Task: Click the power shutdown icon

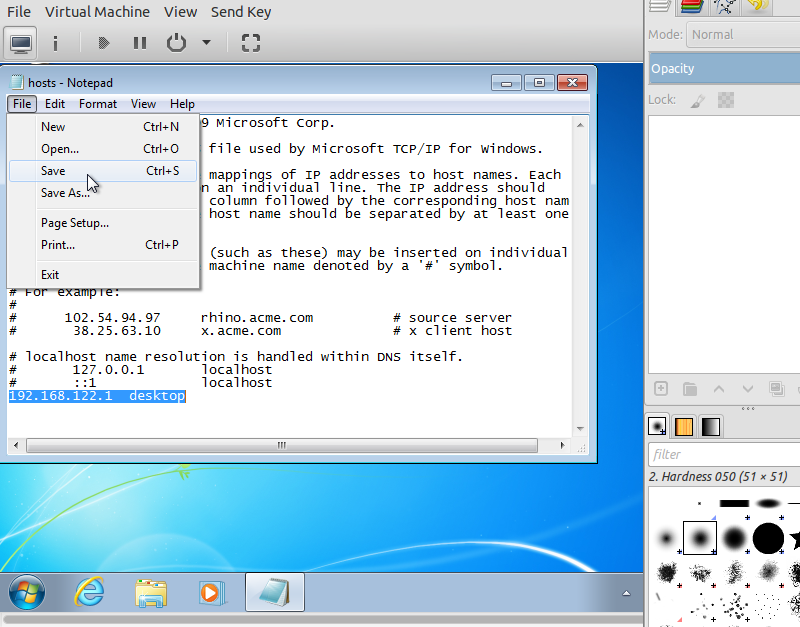Action: click(x=176, y=43)
